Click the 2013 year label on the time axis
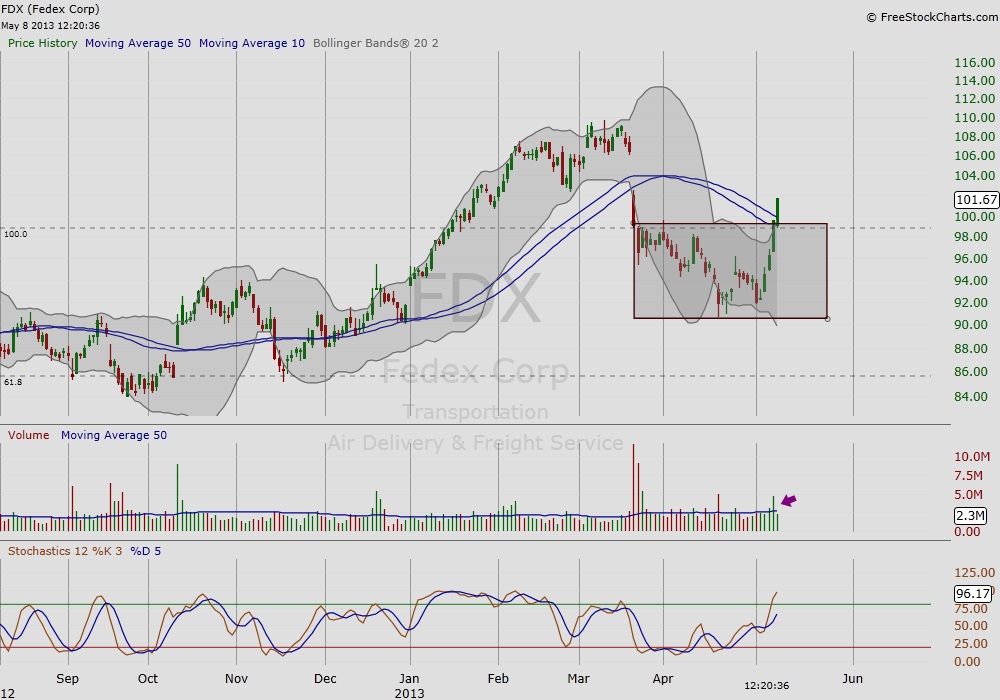 (409, 693)
